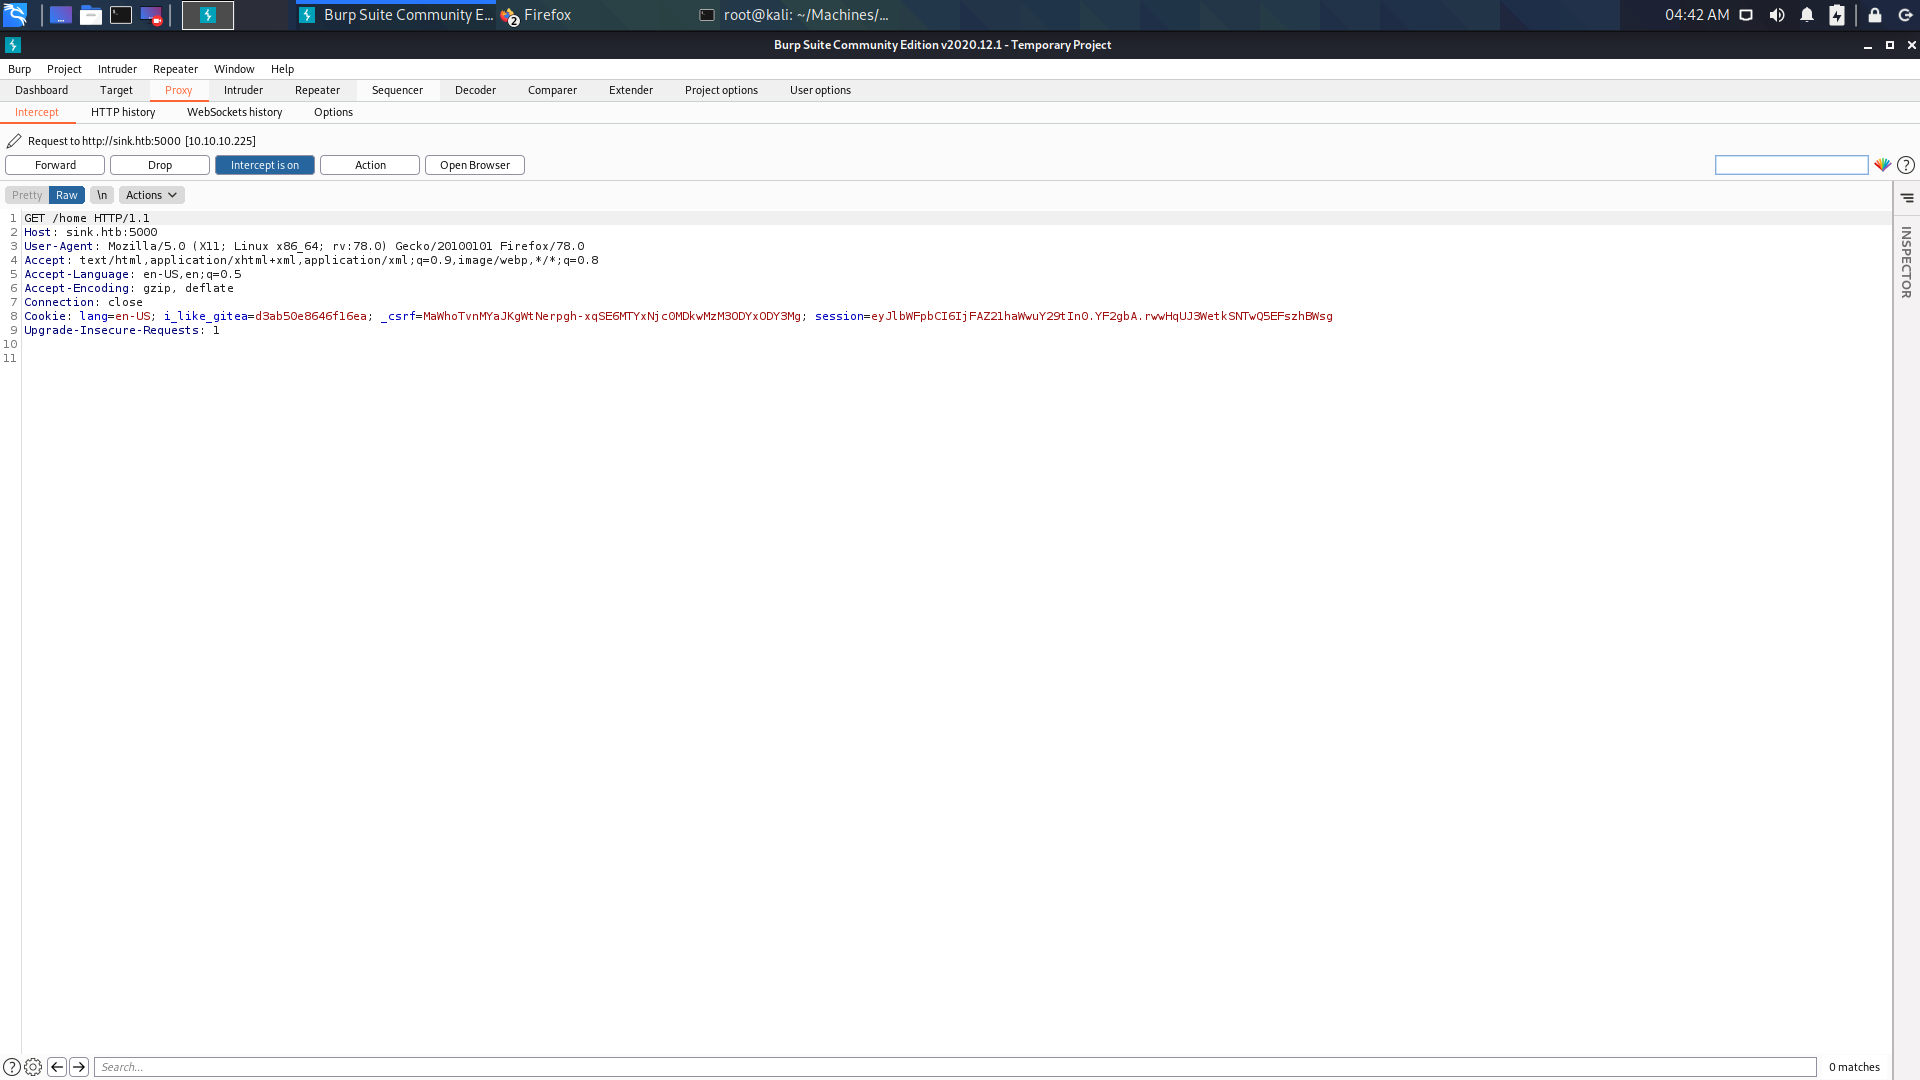Open the help question mark icon near the search box
1920x1080 pixels.
pos(1906,165)
